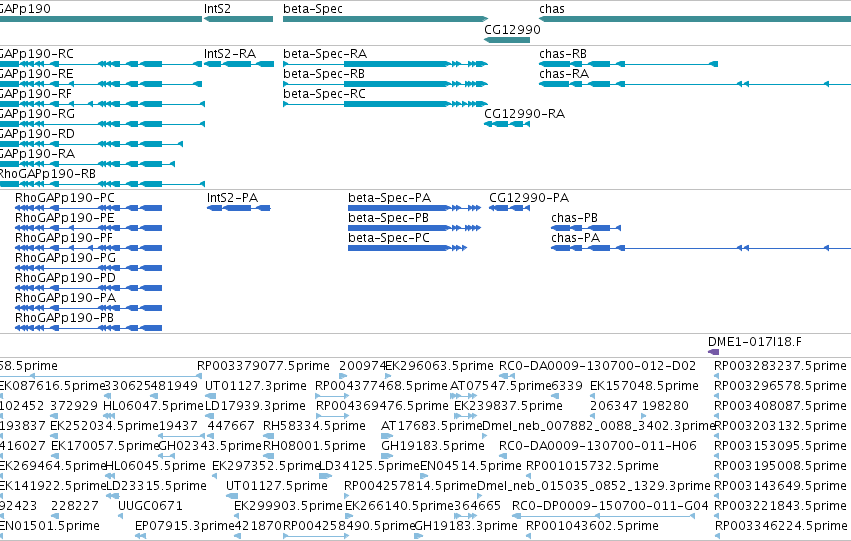Open EST RH08001.5prime

pos(314,447)
